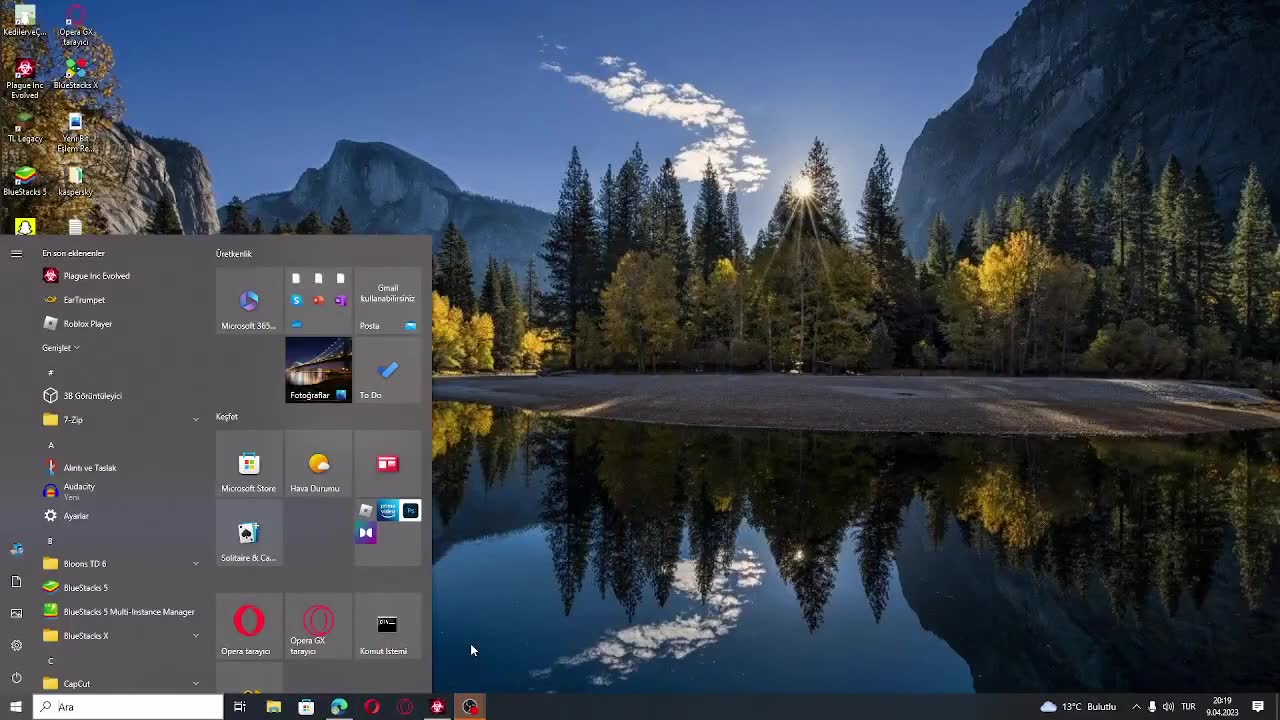Launch Opera GX tarayıcı tile
The image size is (1280, 720).
coord(318,627)
